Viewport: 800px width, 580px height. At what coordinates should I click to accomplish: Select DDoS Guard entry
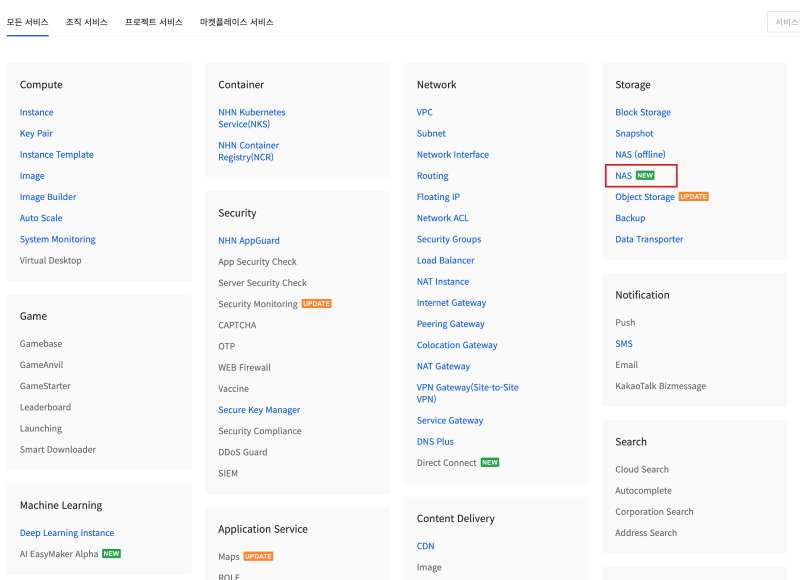click(243, 452)
